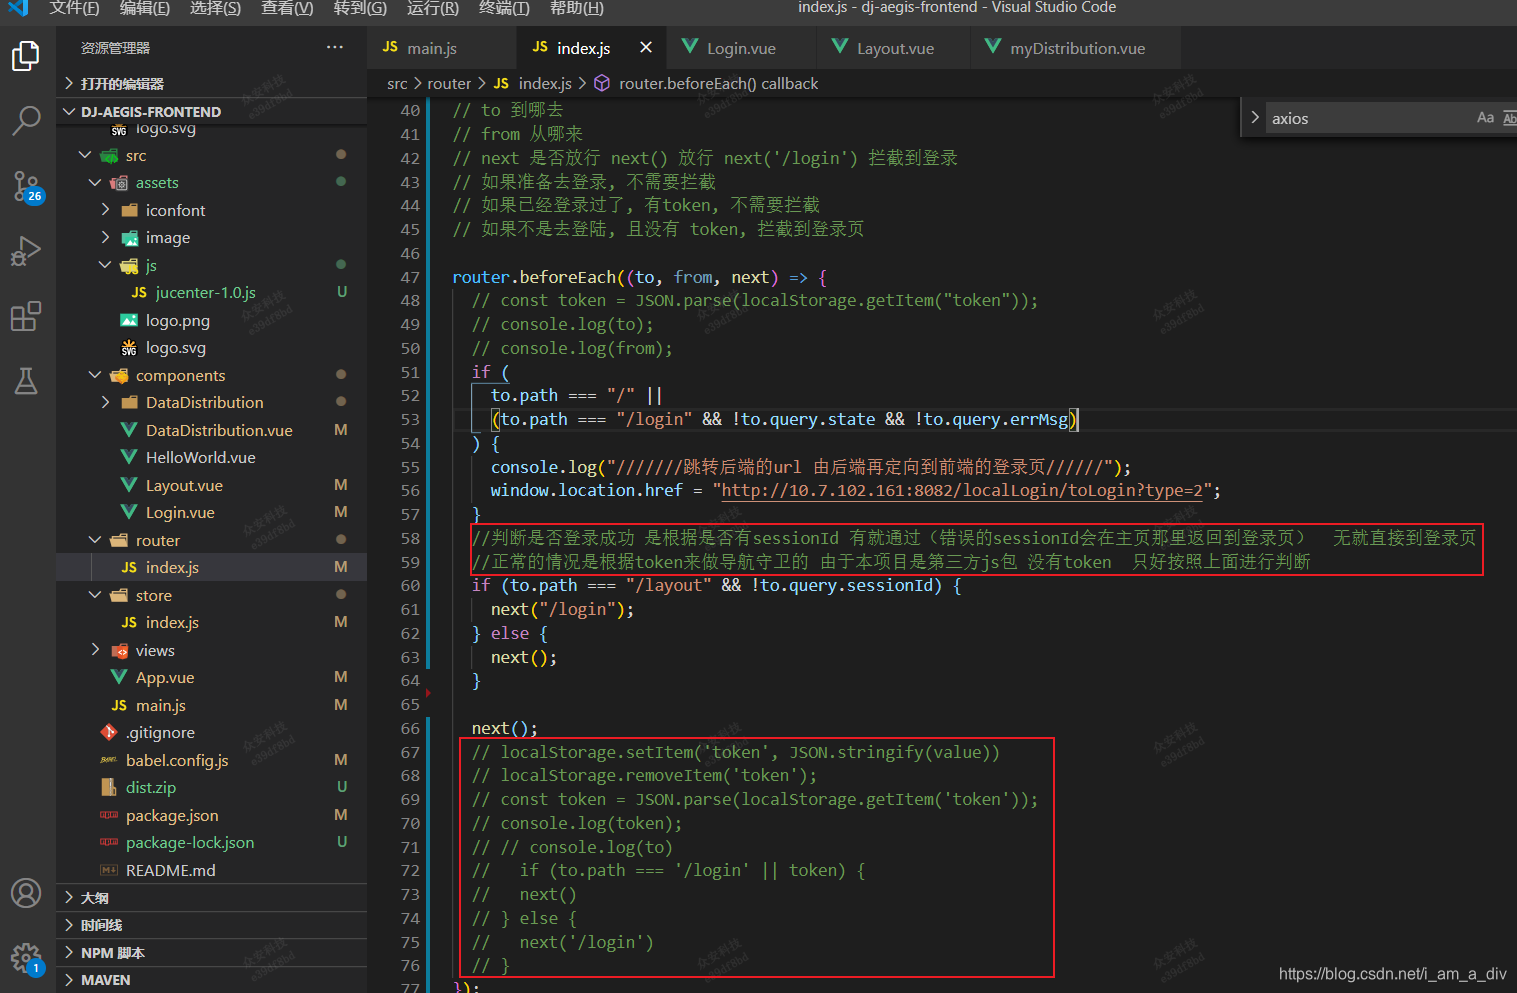
Task: Open the 转到(G) menu
Action: [360, 8]
